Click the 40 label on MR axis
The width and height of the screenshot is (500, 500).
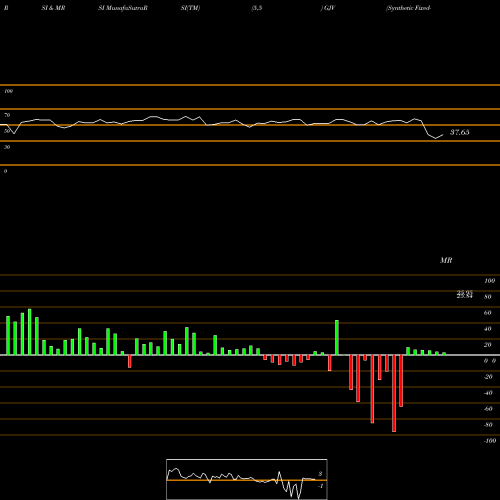click(488, 329)
